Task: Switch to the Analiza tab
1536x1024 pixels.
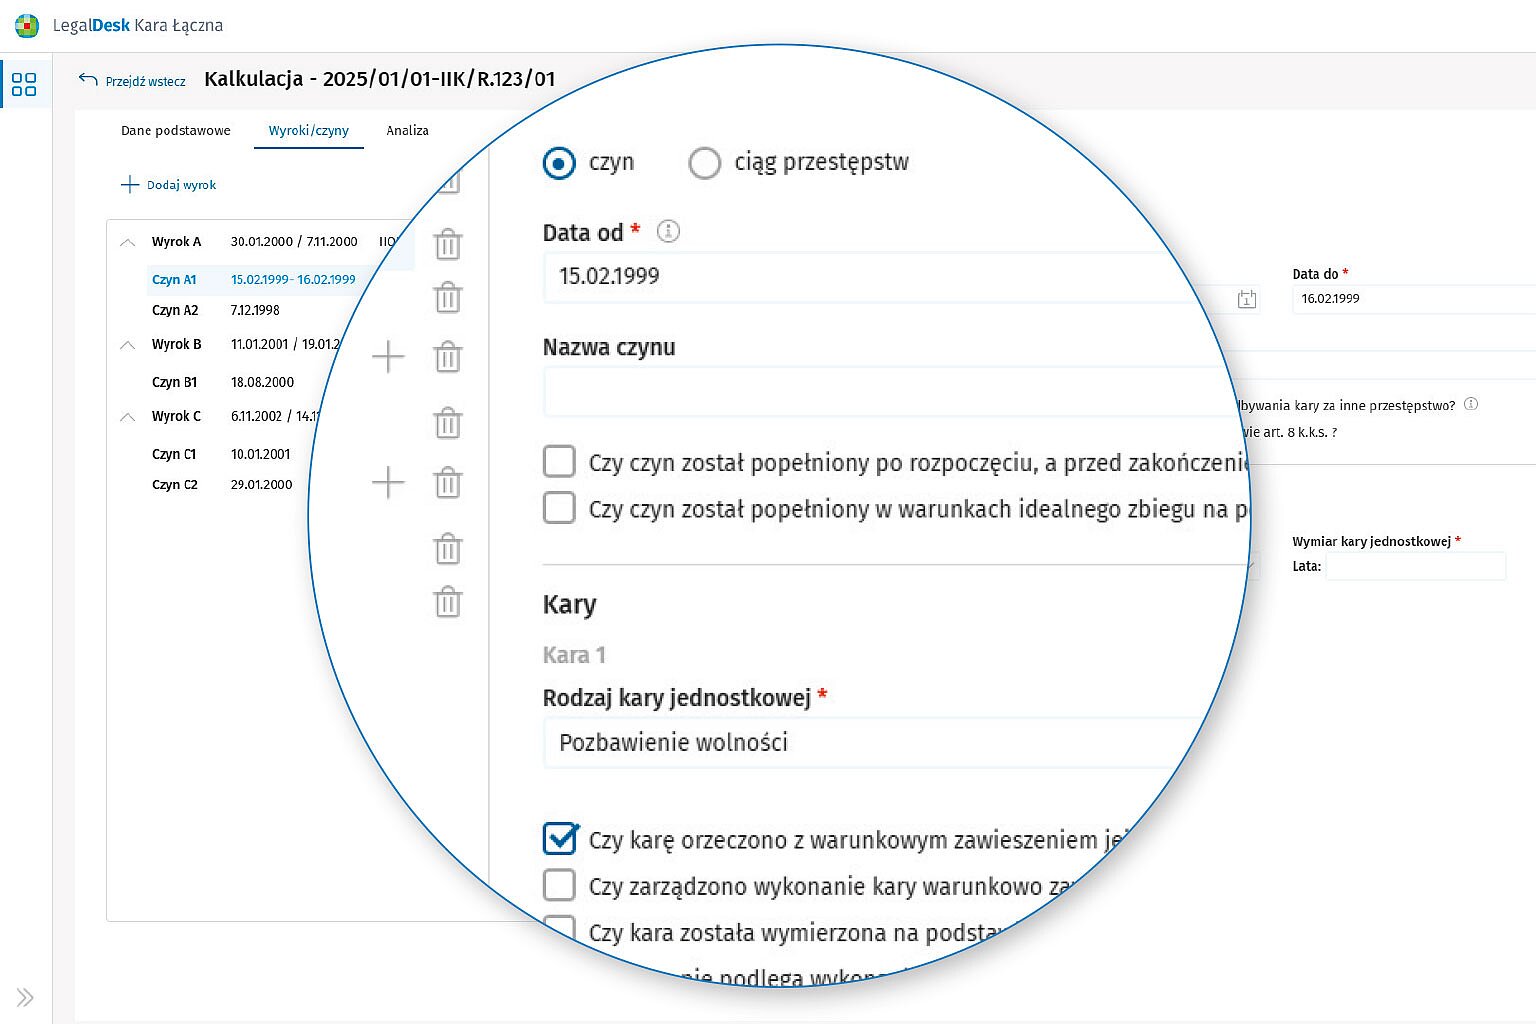Action: 407,131
